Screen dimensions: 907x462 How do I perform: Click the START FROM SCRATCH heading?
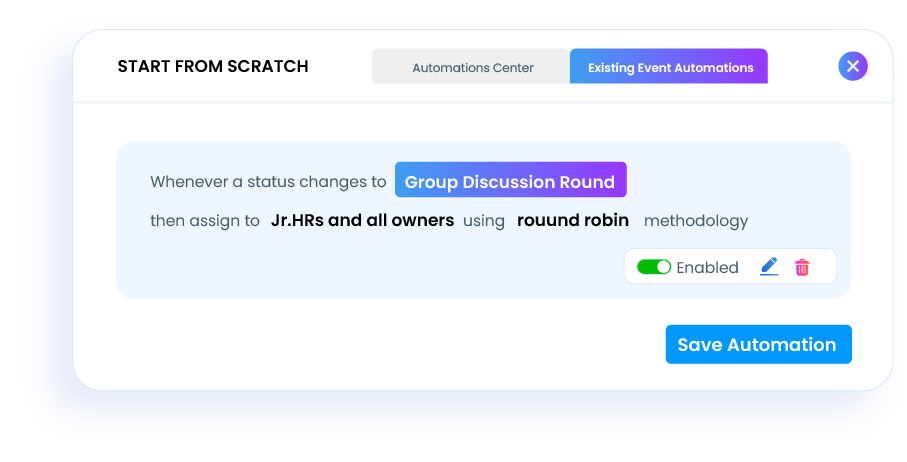point(213,66)
